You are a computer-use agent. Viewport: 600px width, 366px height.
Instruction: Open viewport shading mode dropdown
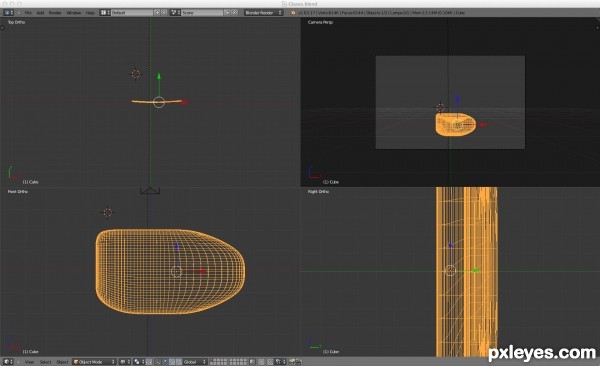[x=125, y=362]
